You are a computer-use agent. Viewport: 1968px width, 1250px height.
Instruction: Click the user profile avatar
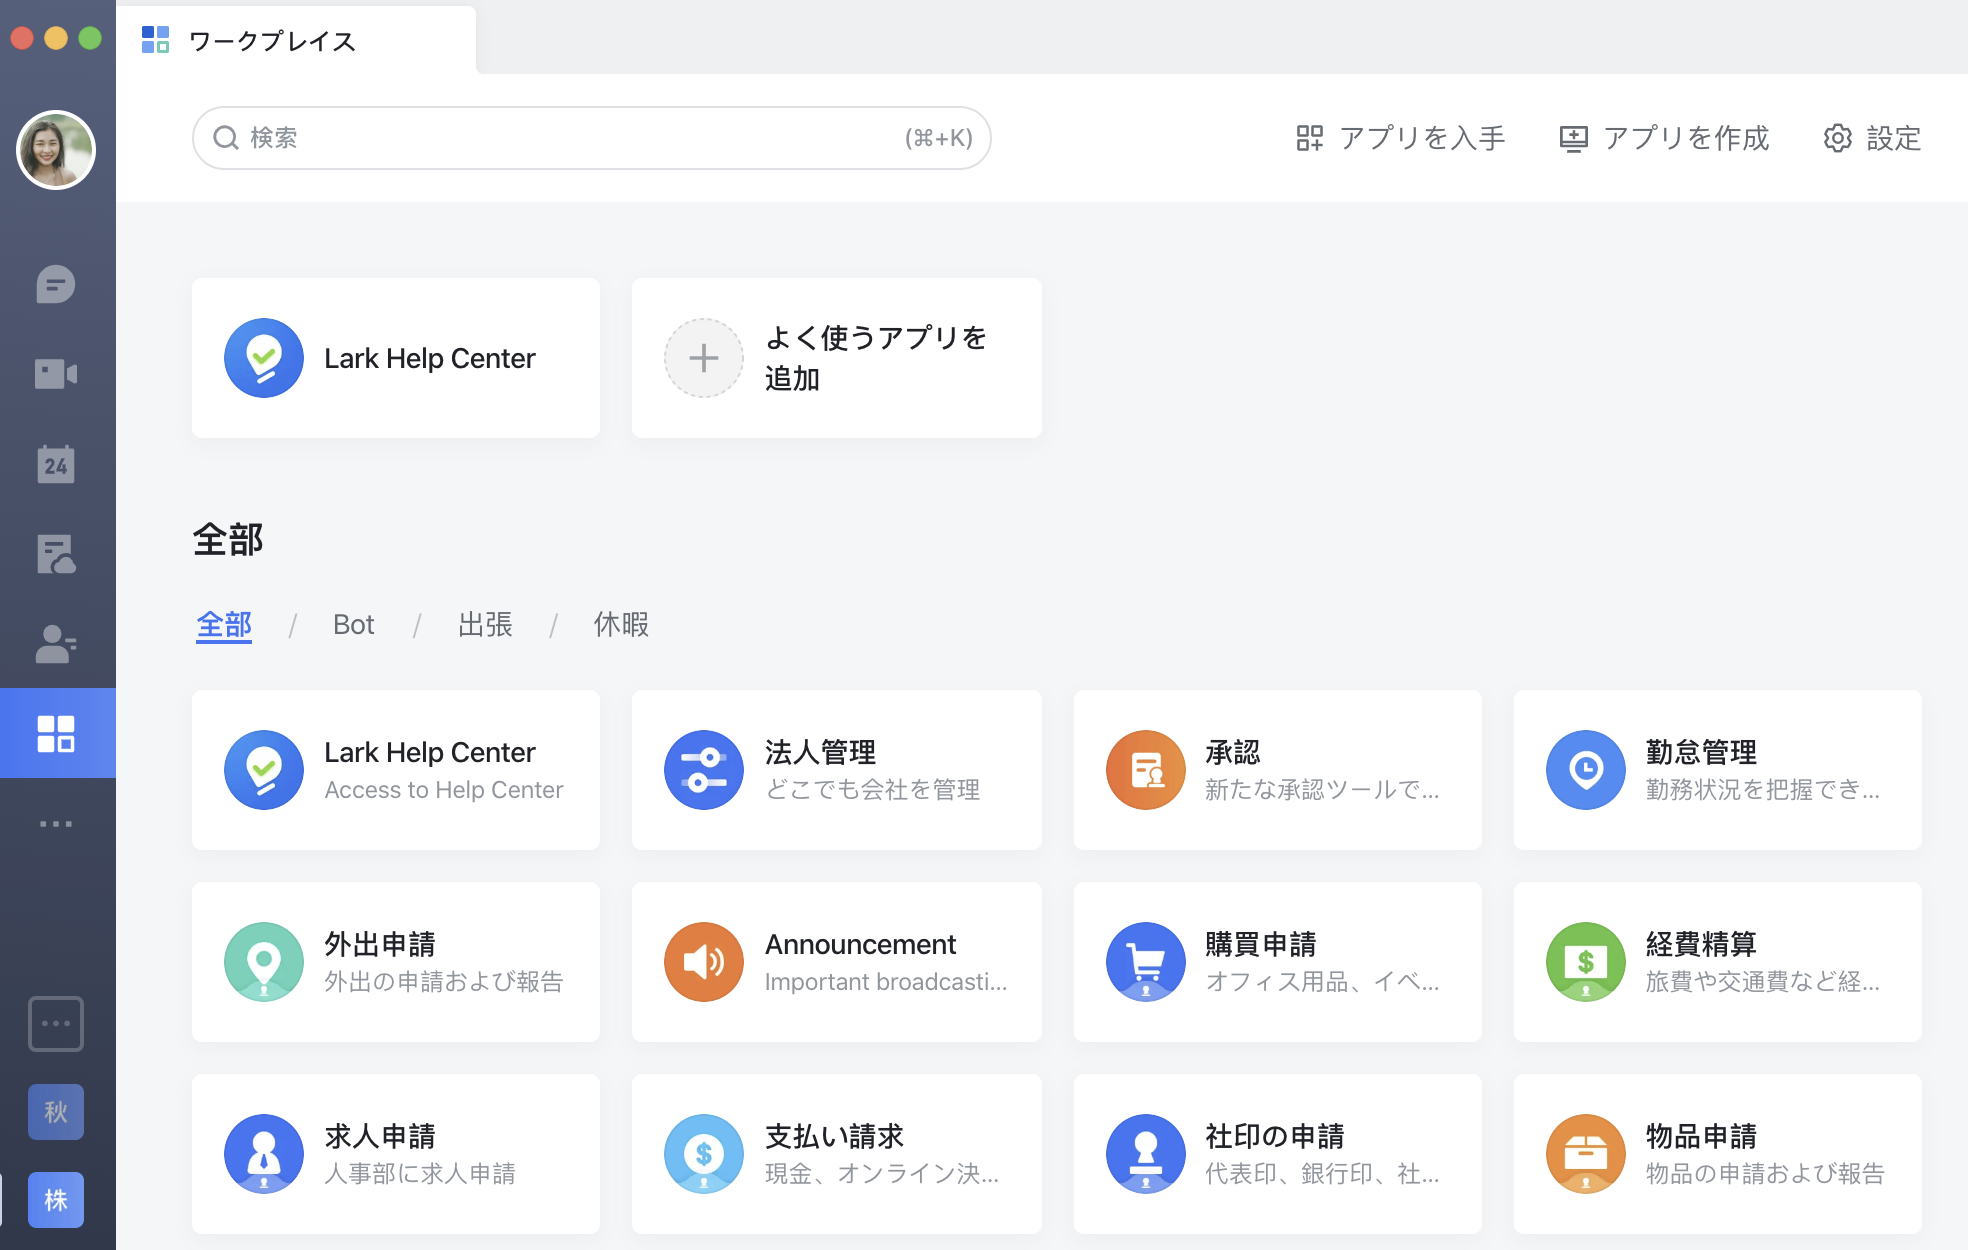pos(56,150)
